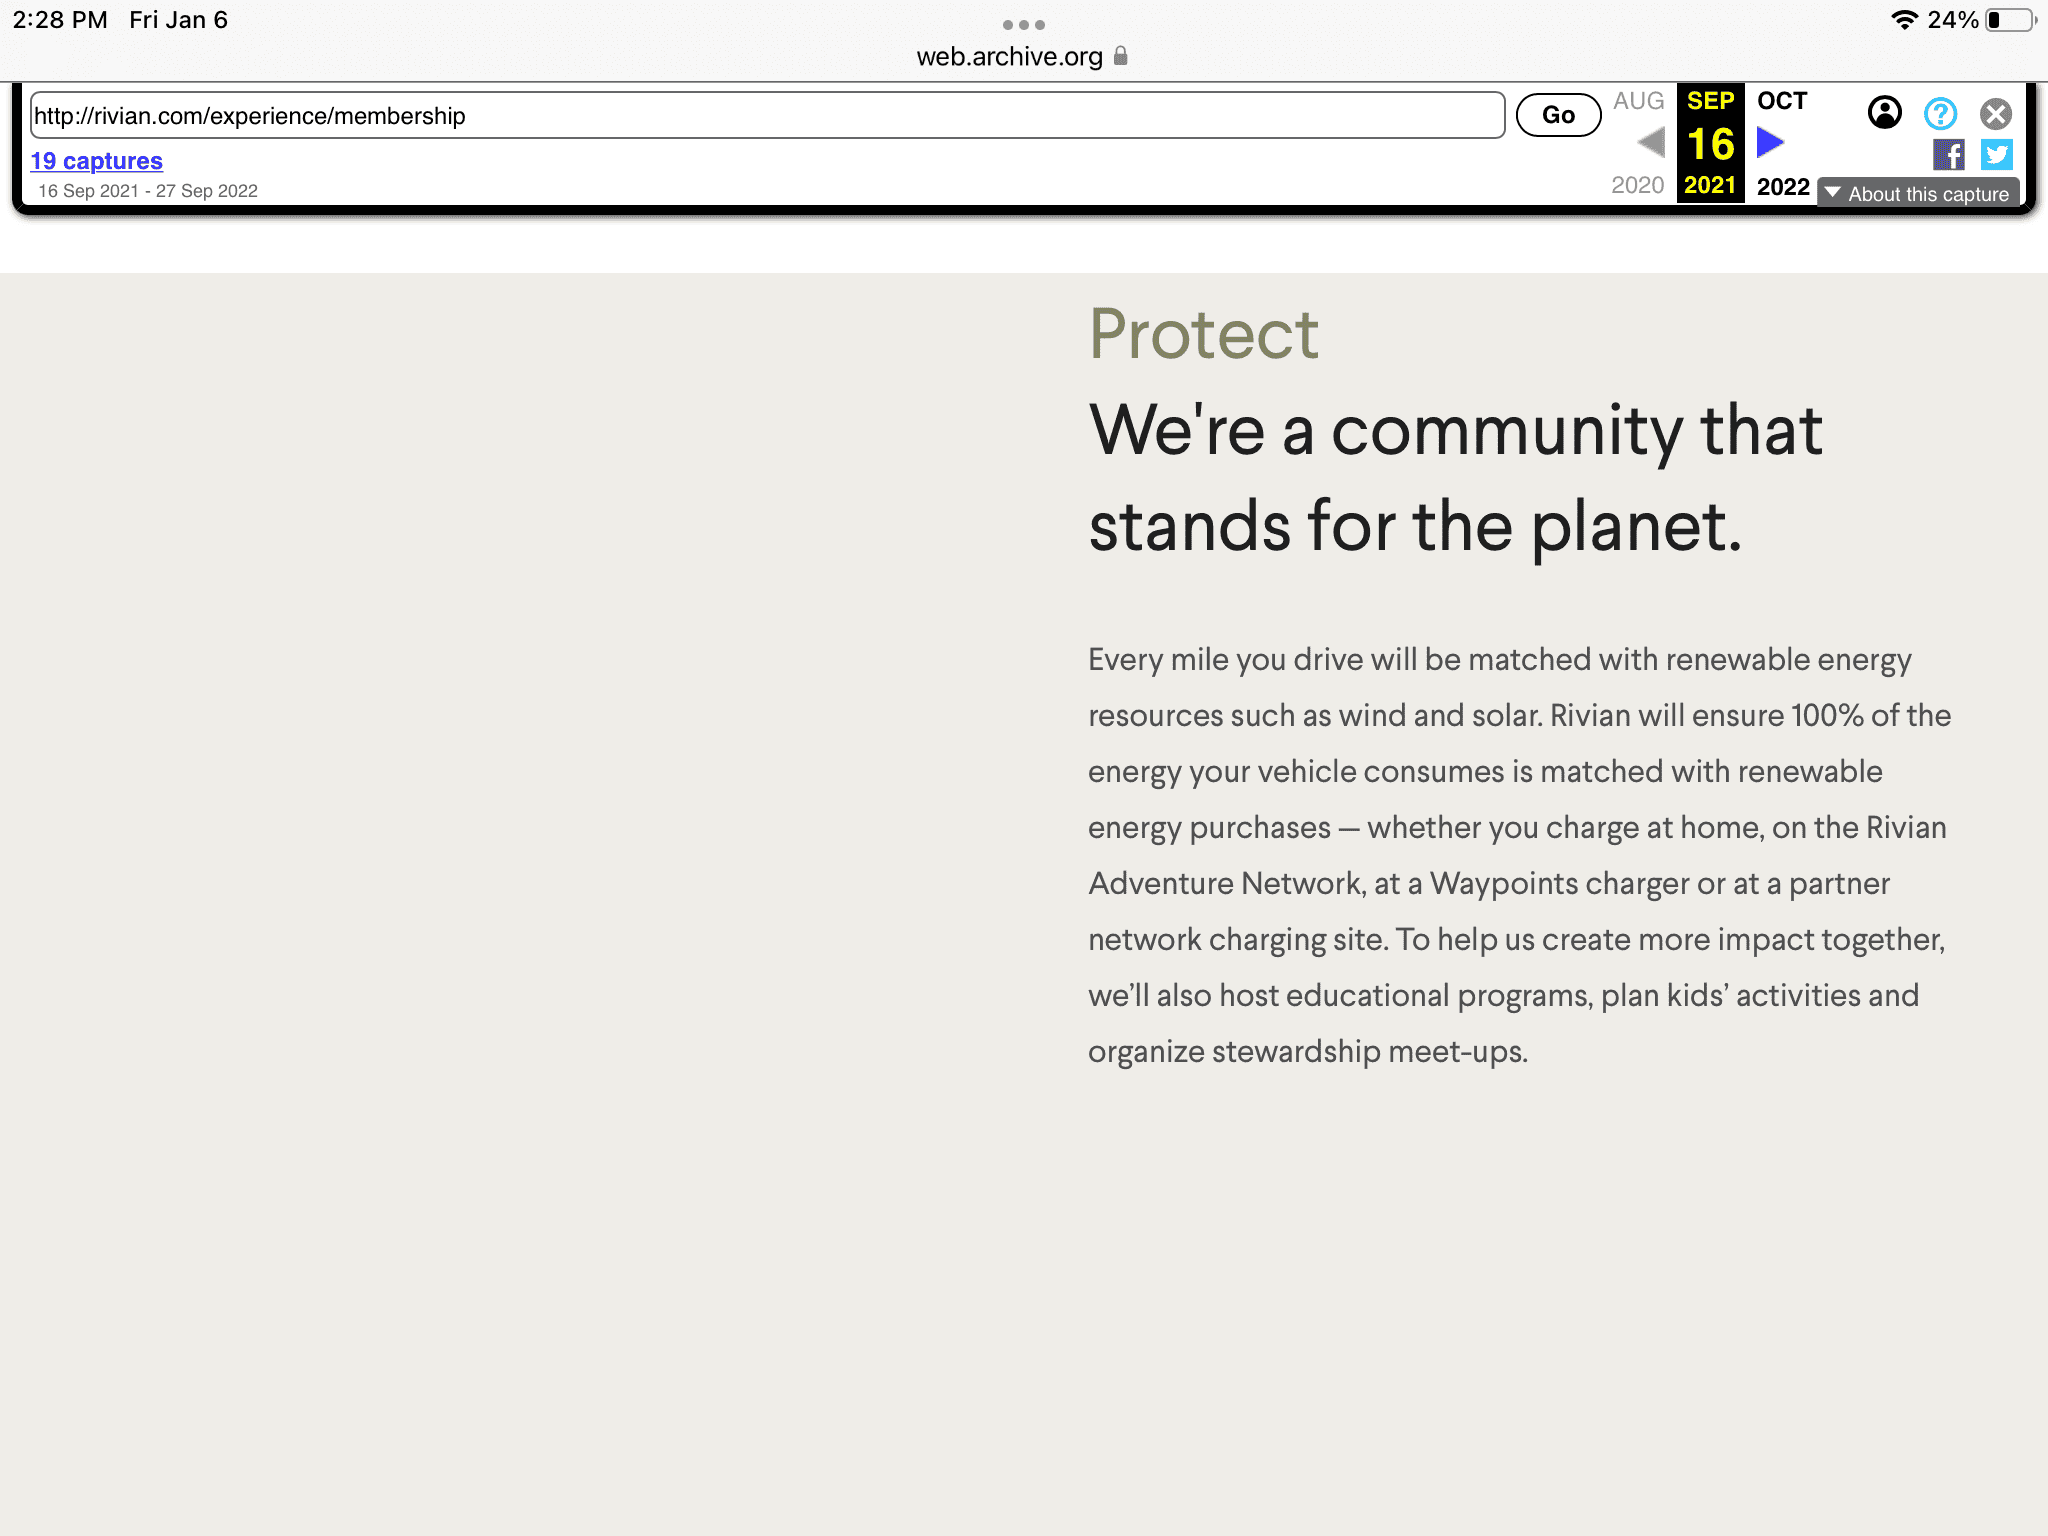Open the 19 captures link
2048x1536 pixels.
pos(96,161)
